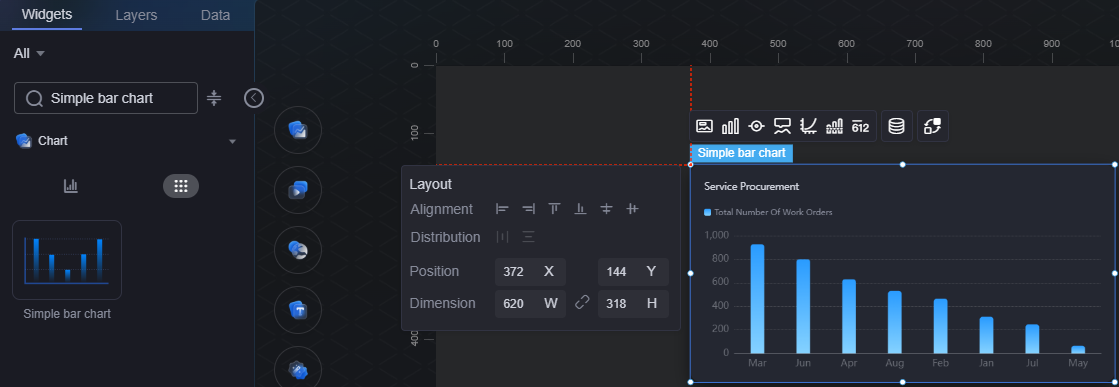Viewport: 1119px width, 387px height.
Task: Click the widget interaction swap icon
Action: [932, 126]
